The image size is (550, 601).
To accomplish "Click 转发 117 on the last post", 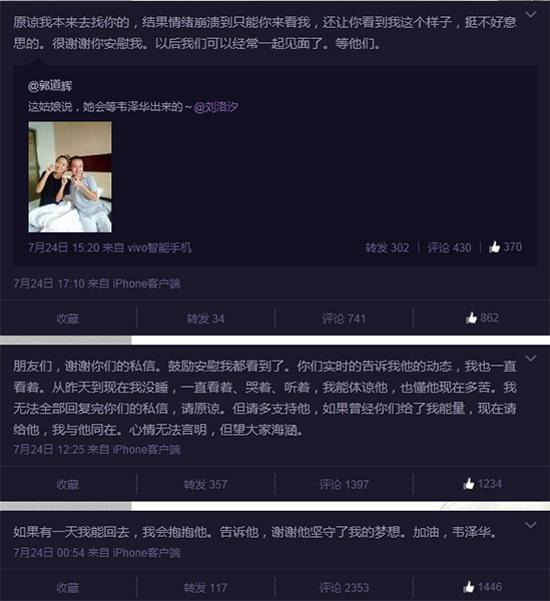I will click(x=205, y=587).
